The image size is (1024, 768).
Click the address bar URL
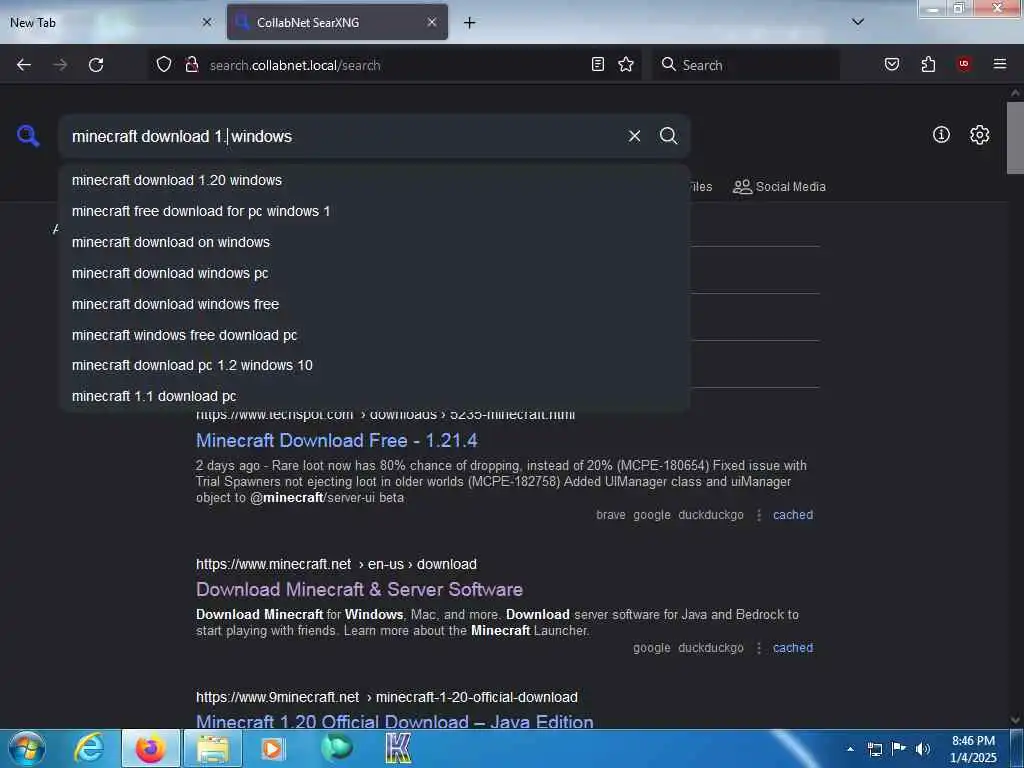coord(295,65)
